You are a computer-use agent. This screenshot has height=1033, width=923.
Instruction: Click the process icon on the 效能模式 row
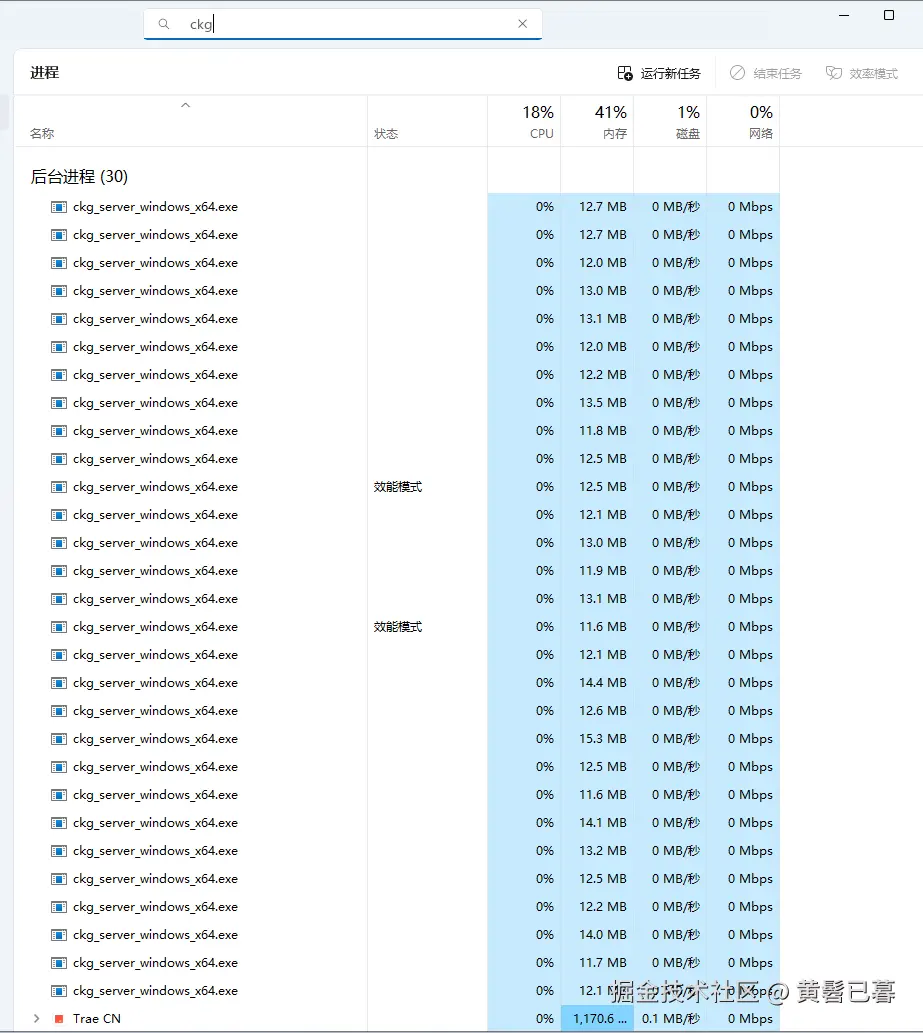pyautogui.click(x=57, y=487)
